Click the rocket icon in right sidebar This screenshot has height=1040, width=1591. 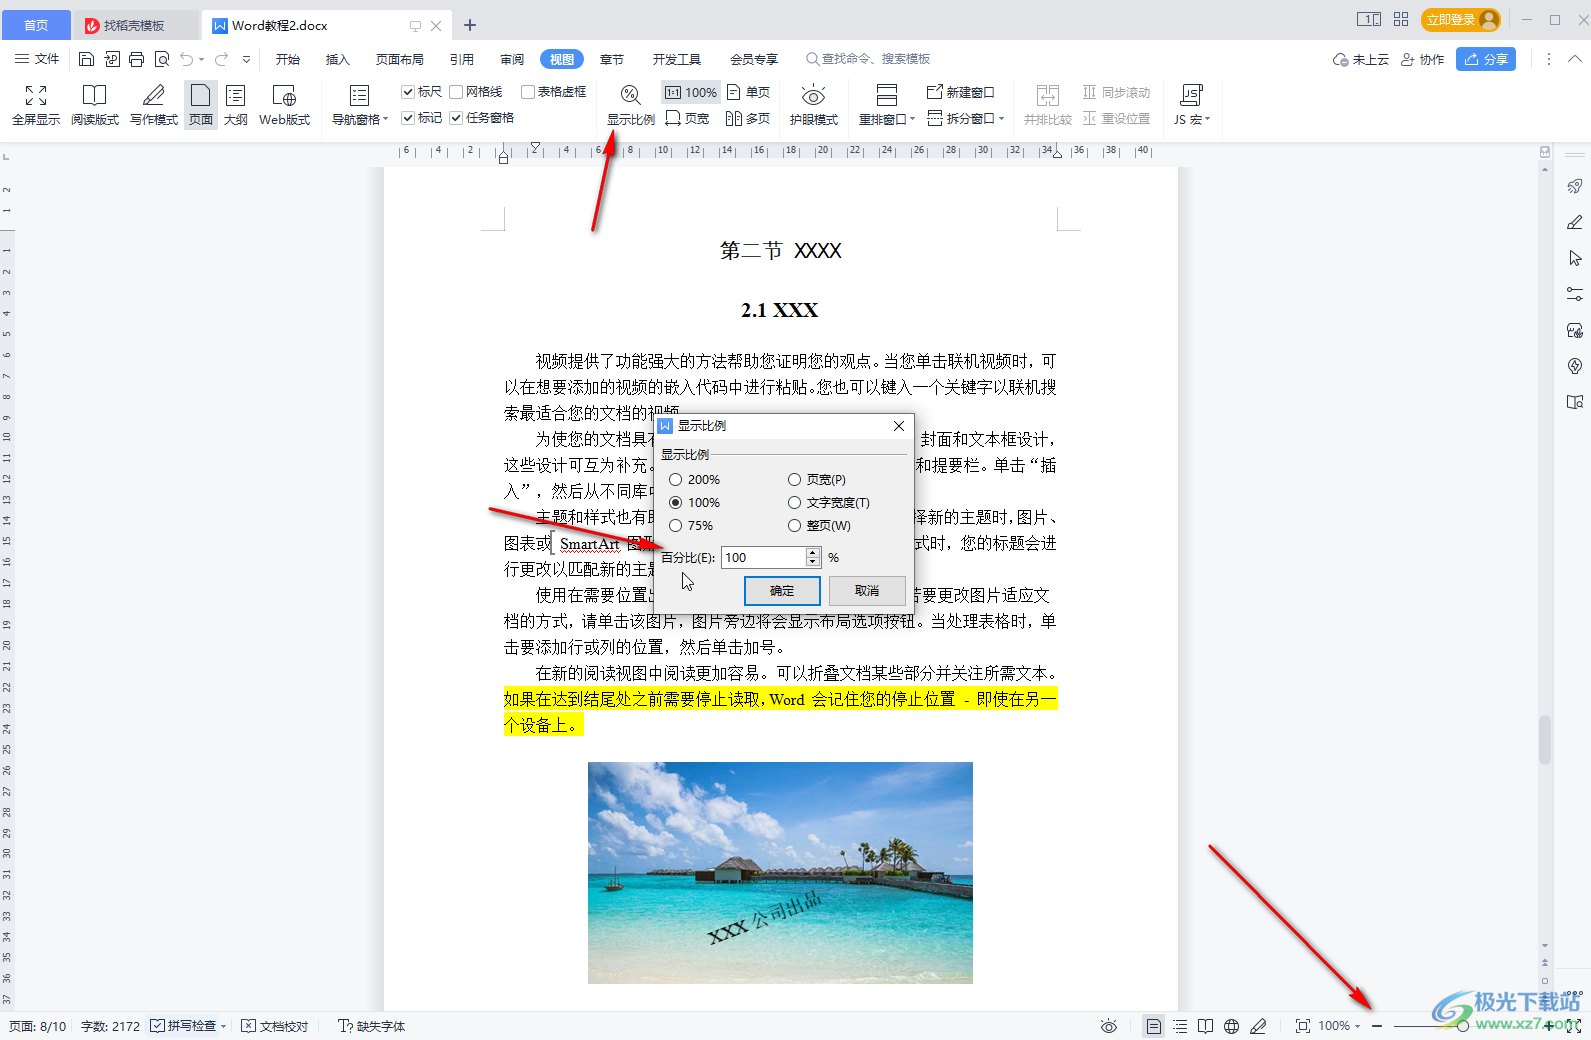point(1575,186)
